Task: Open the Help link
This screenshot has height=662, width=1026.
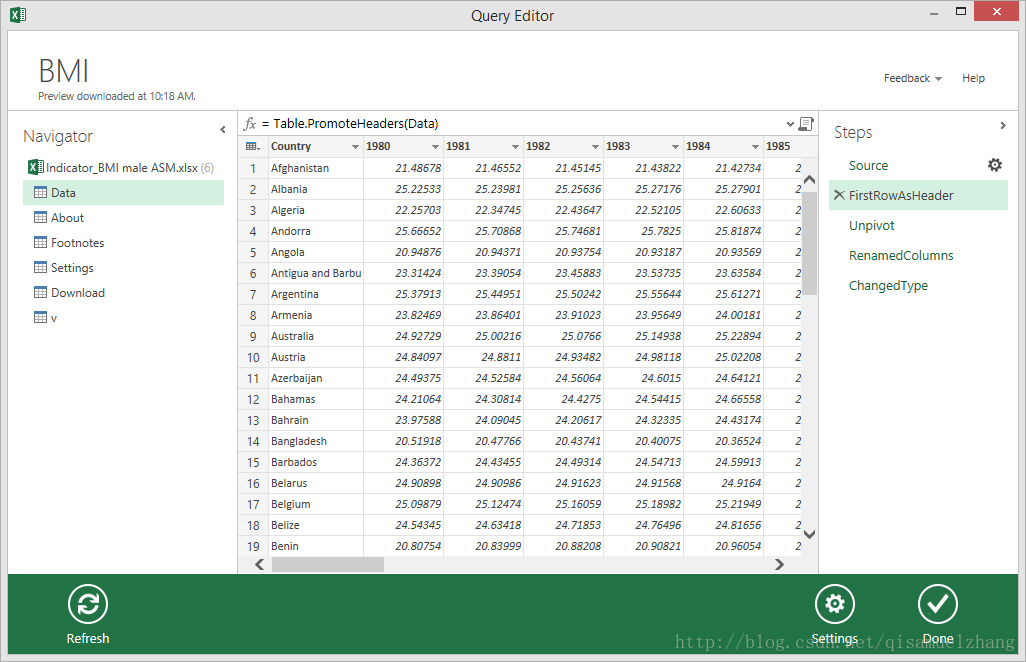Action: [973, 78]
